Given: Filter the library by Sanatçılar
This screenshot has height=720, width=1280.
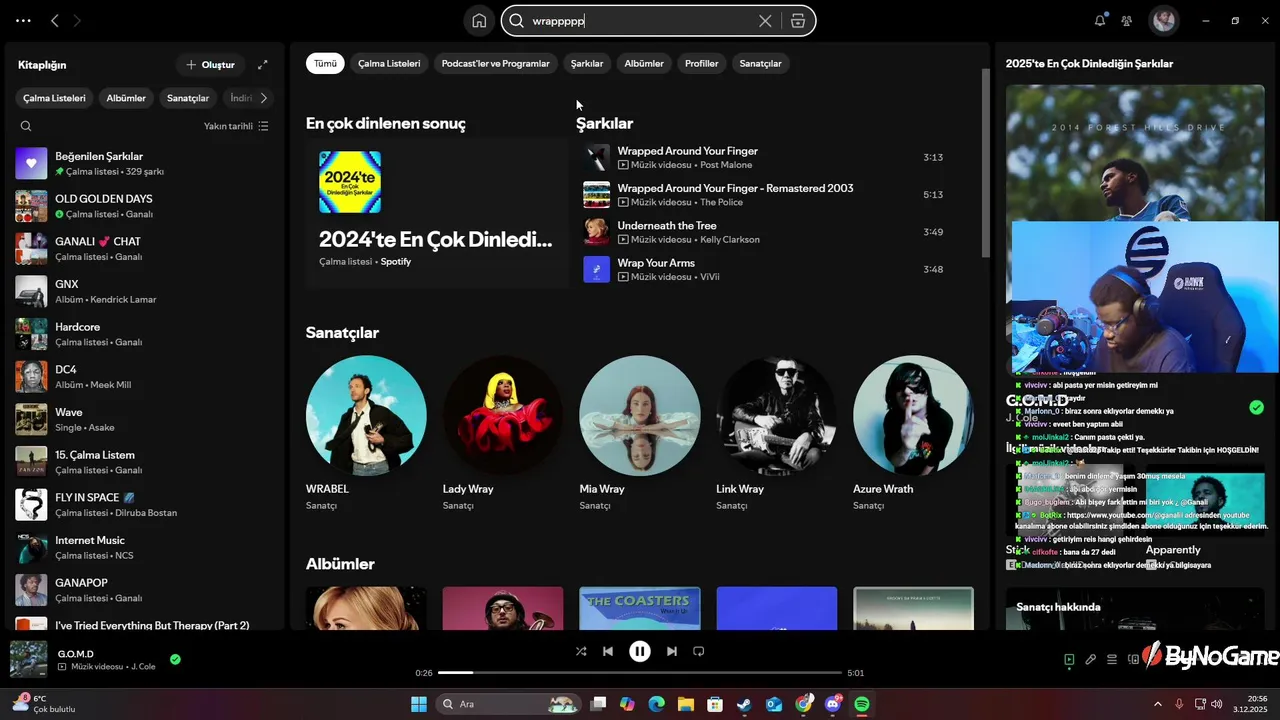Looking at the screenshot, I should (x=188, y=98).
